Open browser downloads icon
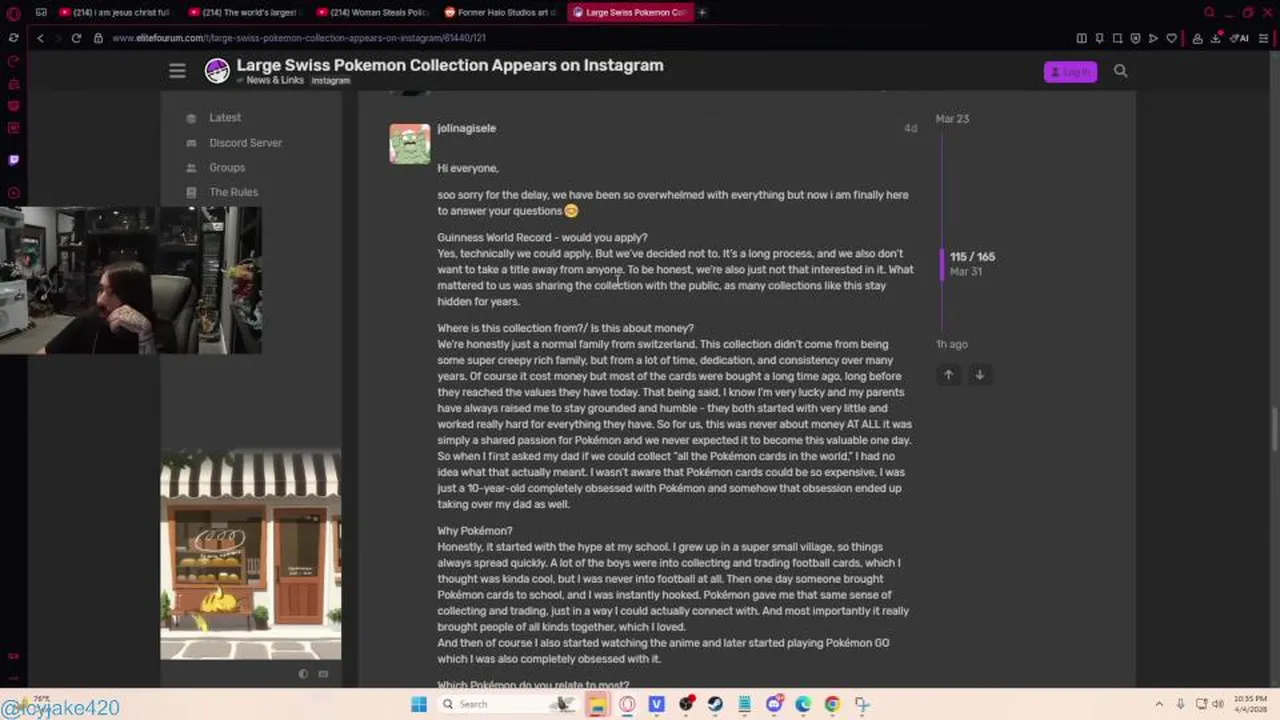1280x720 pixels. [1216, 38]
